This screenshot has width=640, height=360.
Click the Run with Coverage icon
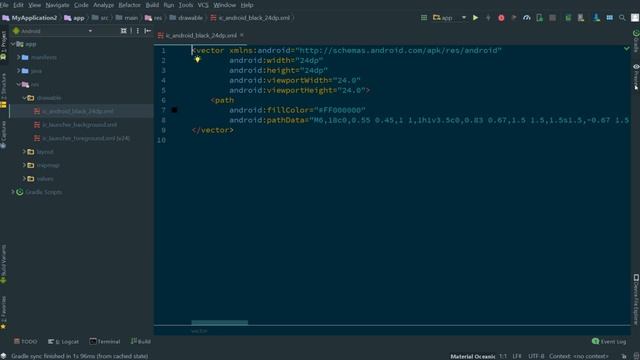pos(514,18)
